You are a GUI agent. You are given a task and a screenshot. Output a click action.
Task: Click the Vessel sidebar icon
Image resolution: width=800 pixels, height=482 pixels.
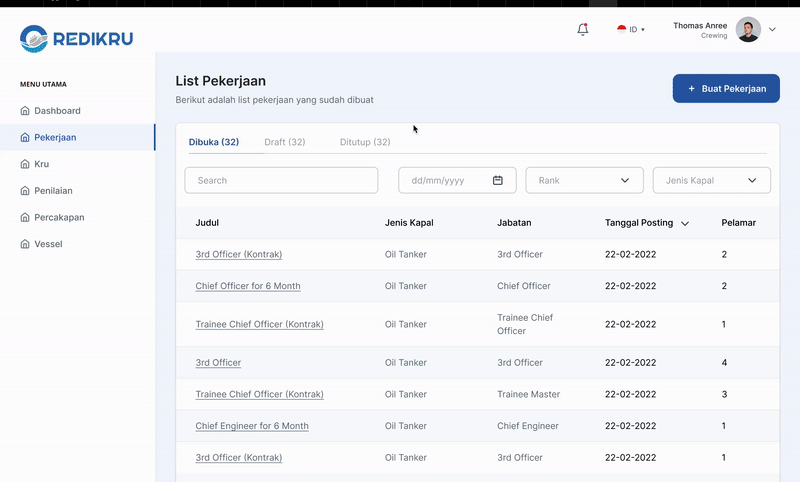(25, 244)
